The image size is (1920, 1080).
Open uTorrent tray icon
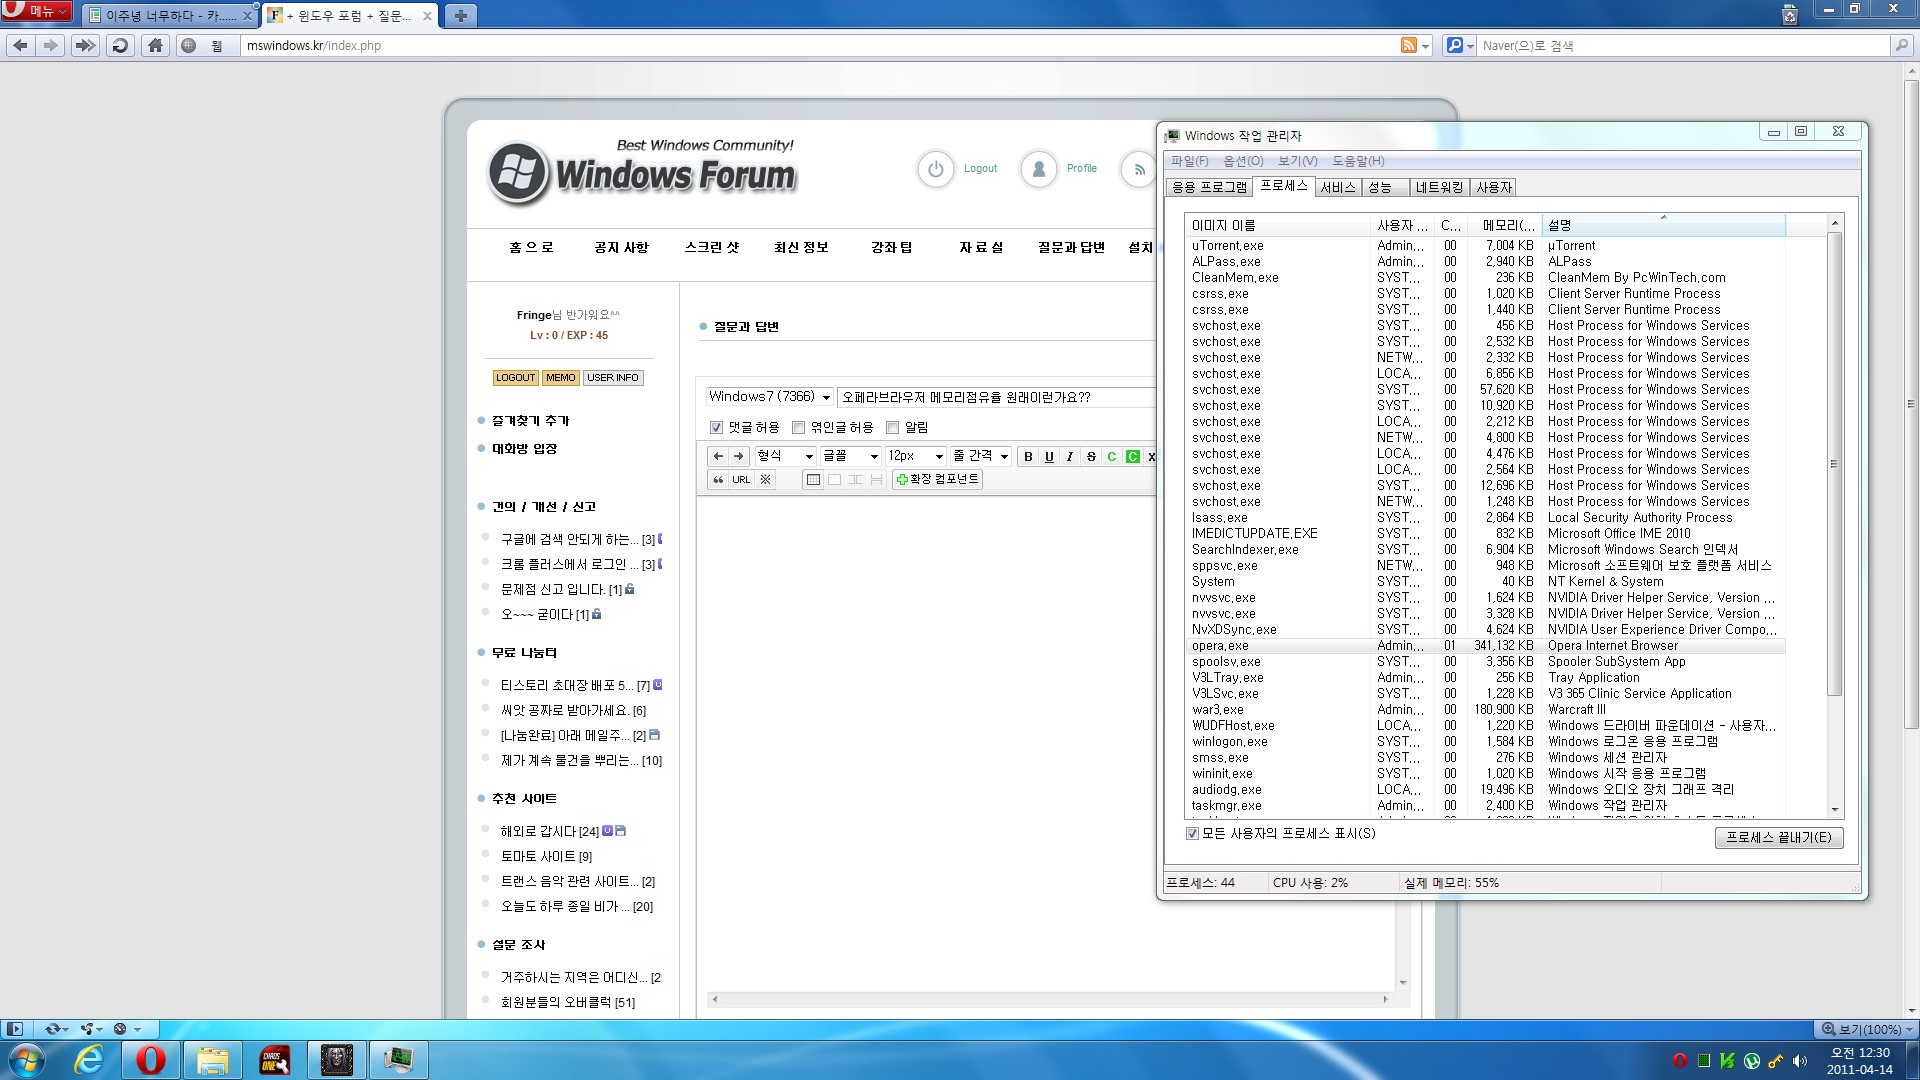tap(1752, 1061)
